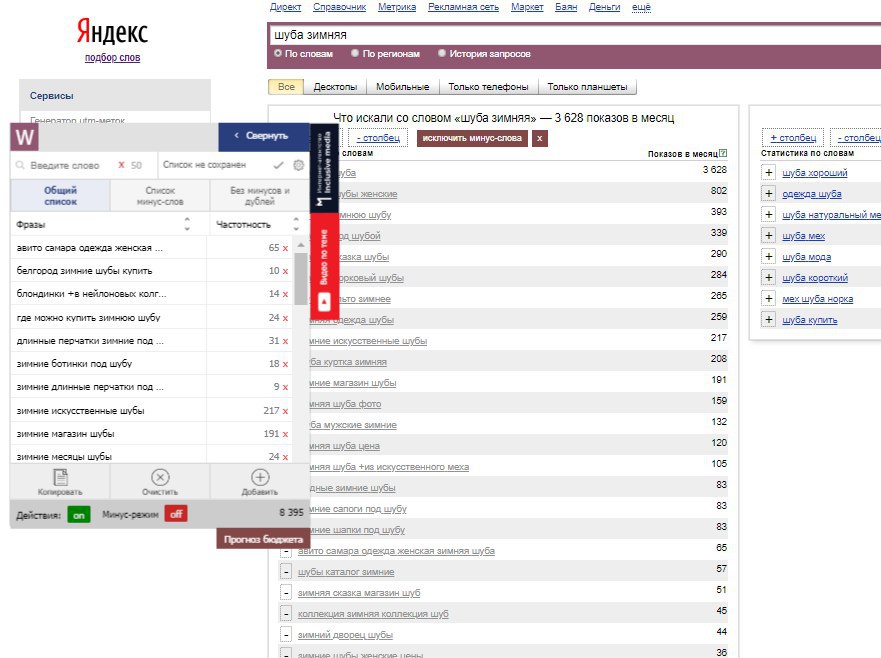Add 'шуба мода' with plus icon
This screenshot has height=658, width=881.
point(769,257)
